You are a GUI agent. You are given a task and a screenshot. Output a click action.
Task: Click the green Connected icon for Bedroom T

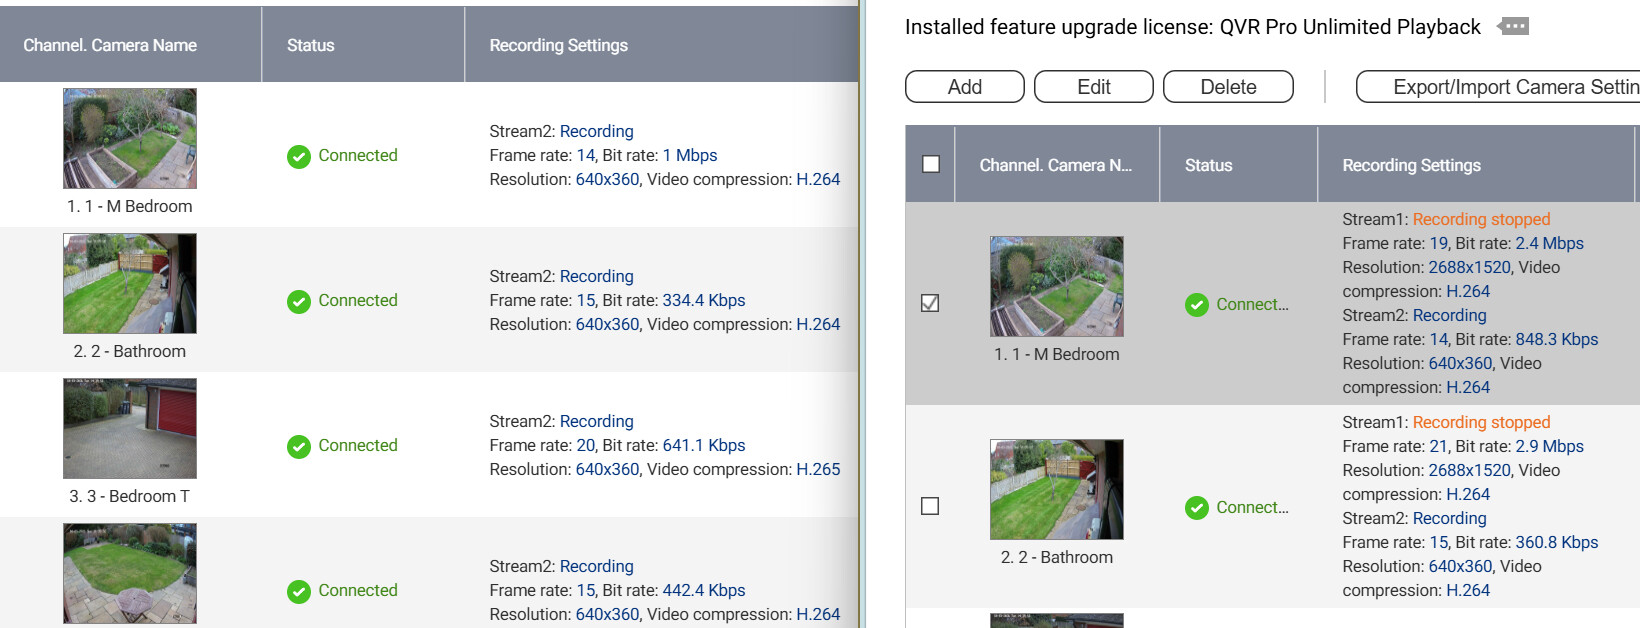pyautogui.click(x=298, y=446)
